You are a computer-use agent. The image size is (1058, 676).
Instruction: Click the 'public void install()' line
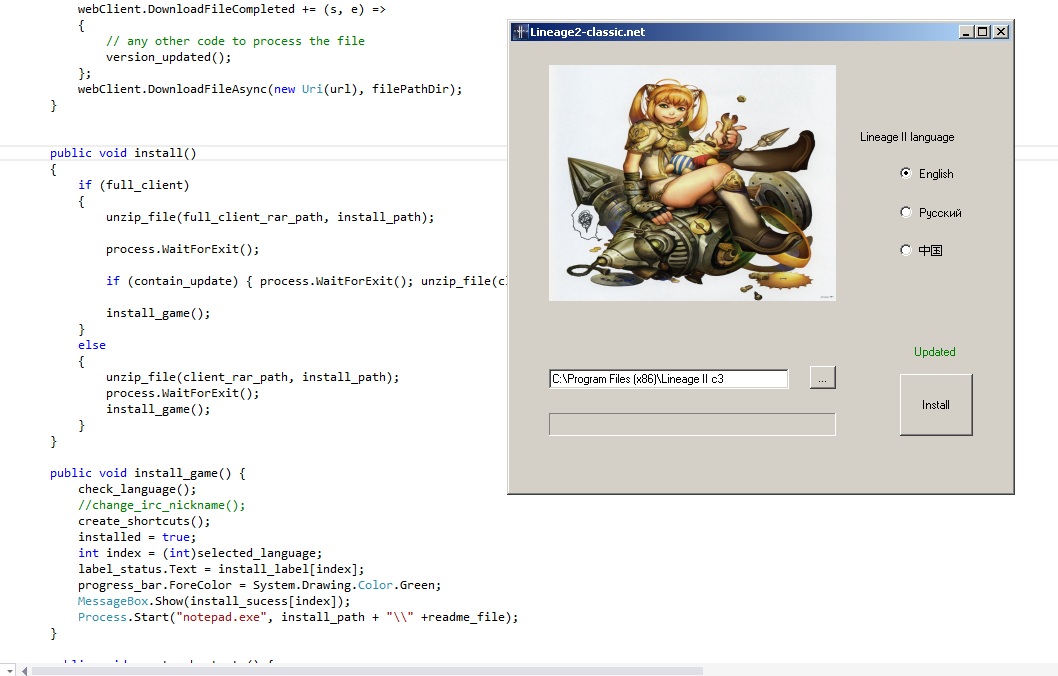click(x=123, y=153)
